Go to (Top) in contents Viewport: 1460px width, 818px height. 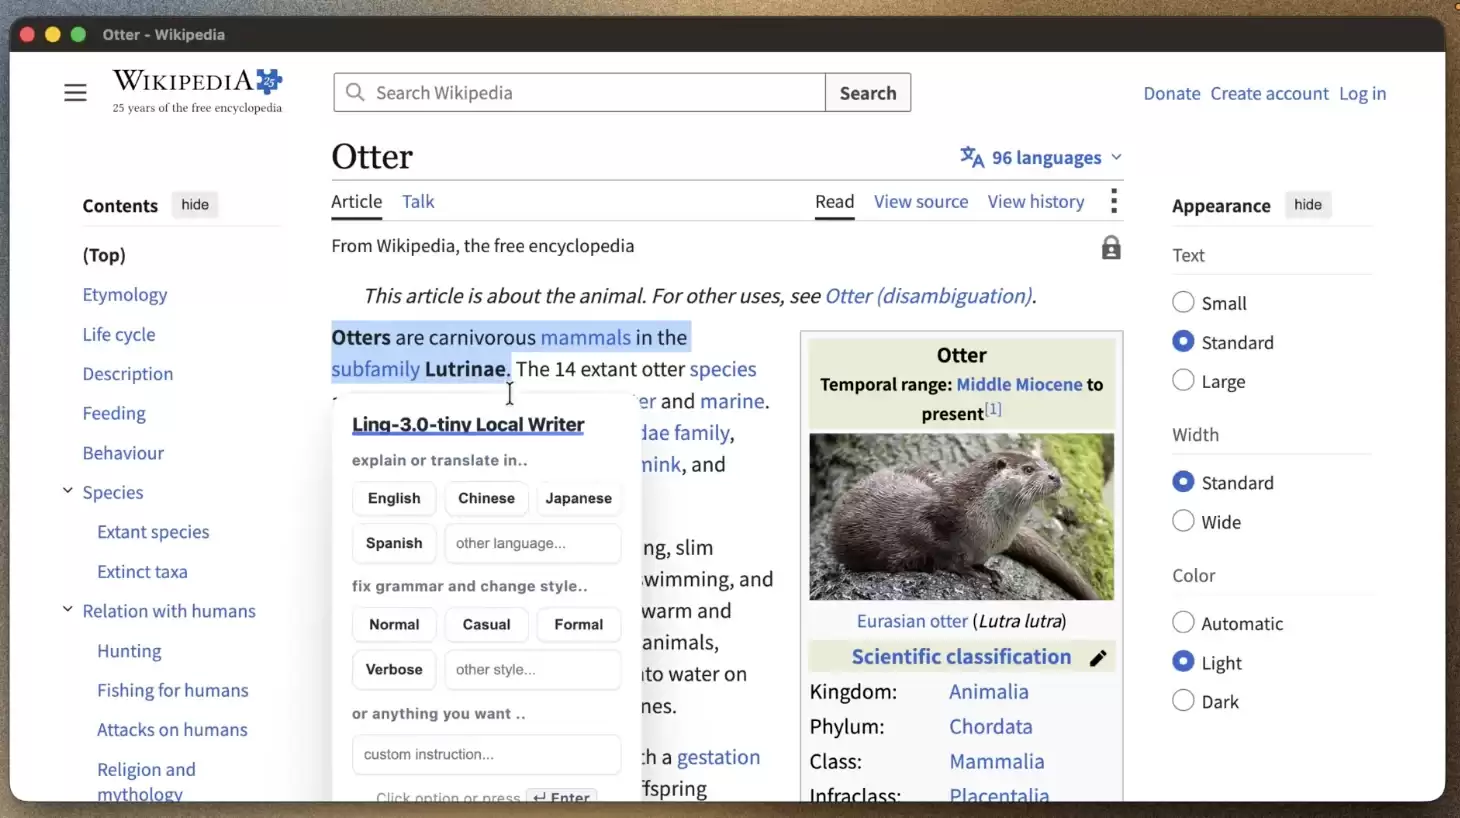[104, 254]
